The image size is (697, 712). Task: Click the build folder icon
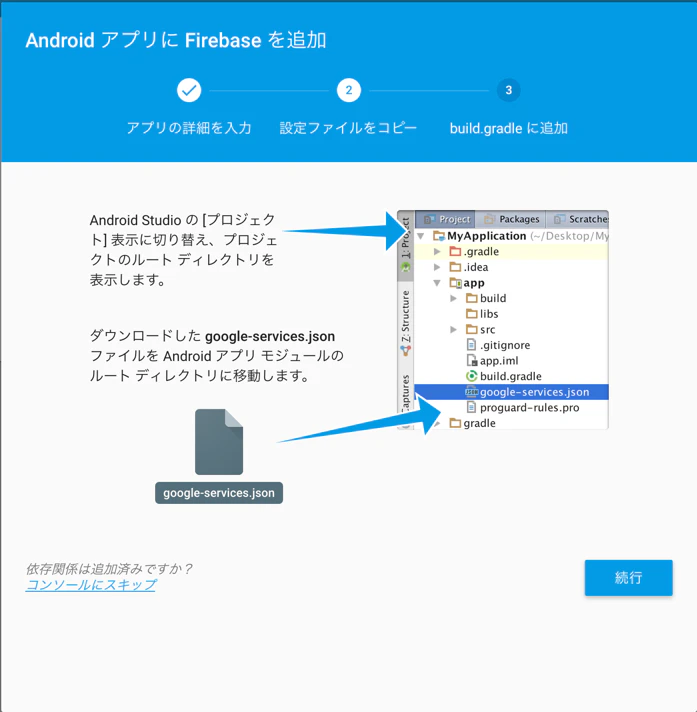pos(472,298)
